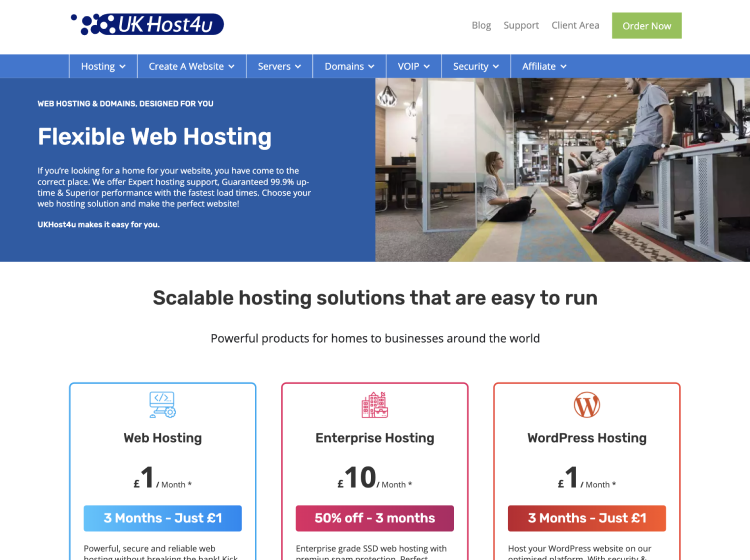
Task: Open the Client Area link
Action: (575, 25)
